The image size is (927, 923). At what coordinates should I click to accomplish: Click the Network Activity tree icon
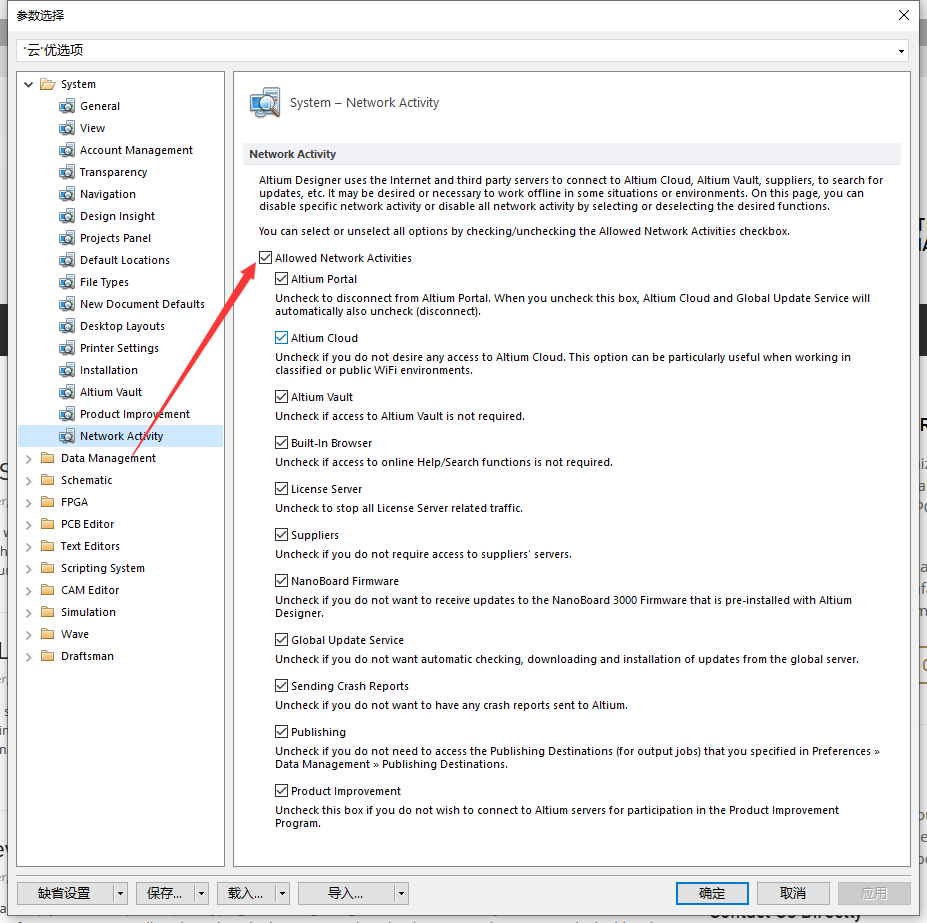point(67,436)
